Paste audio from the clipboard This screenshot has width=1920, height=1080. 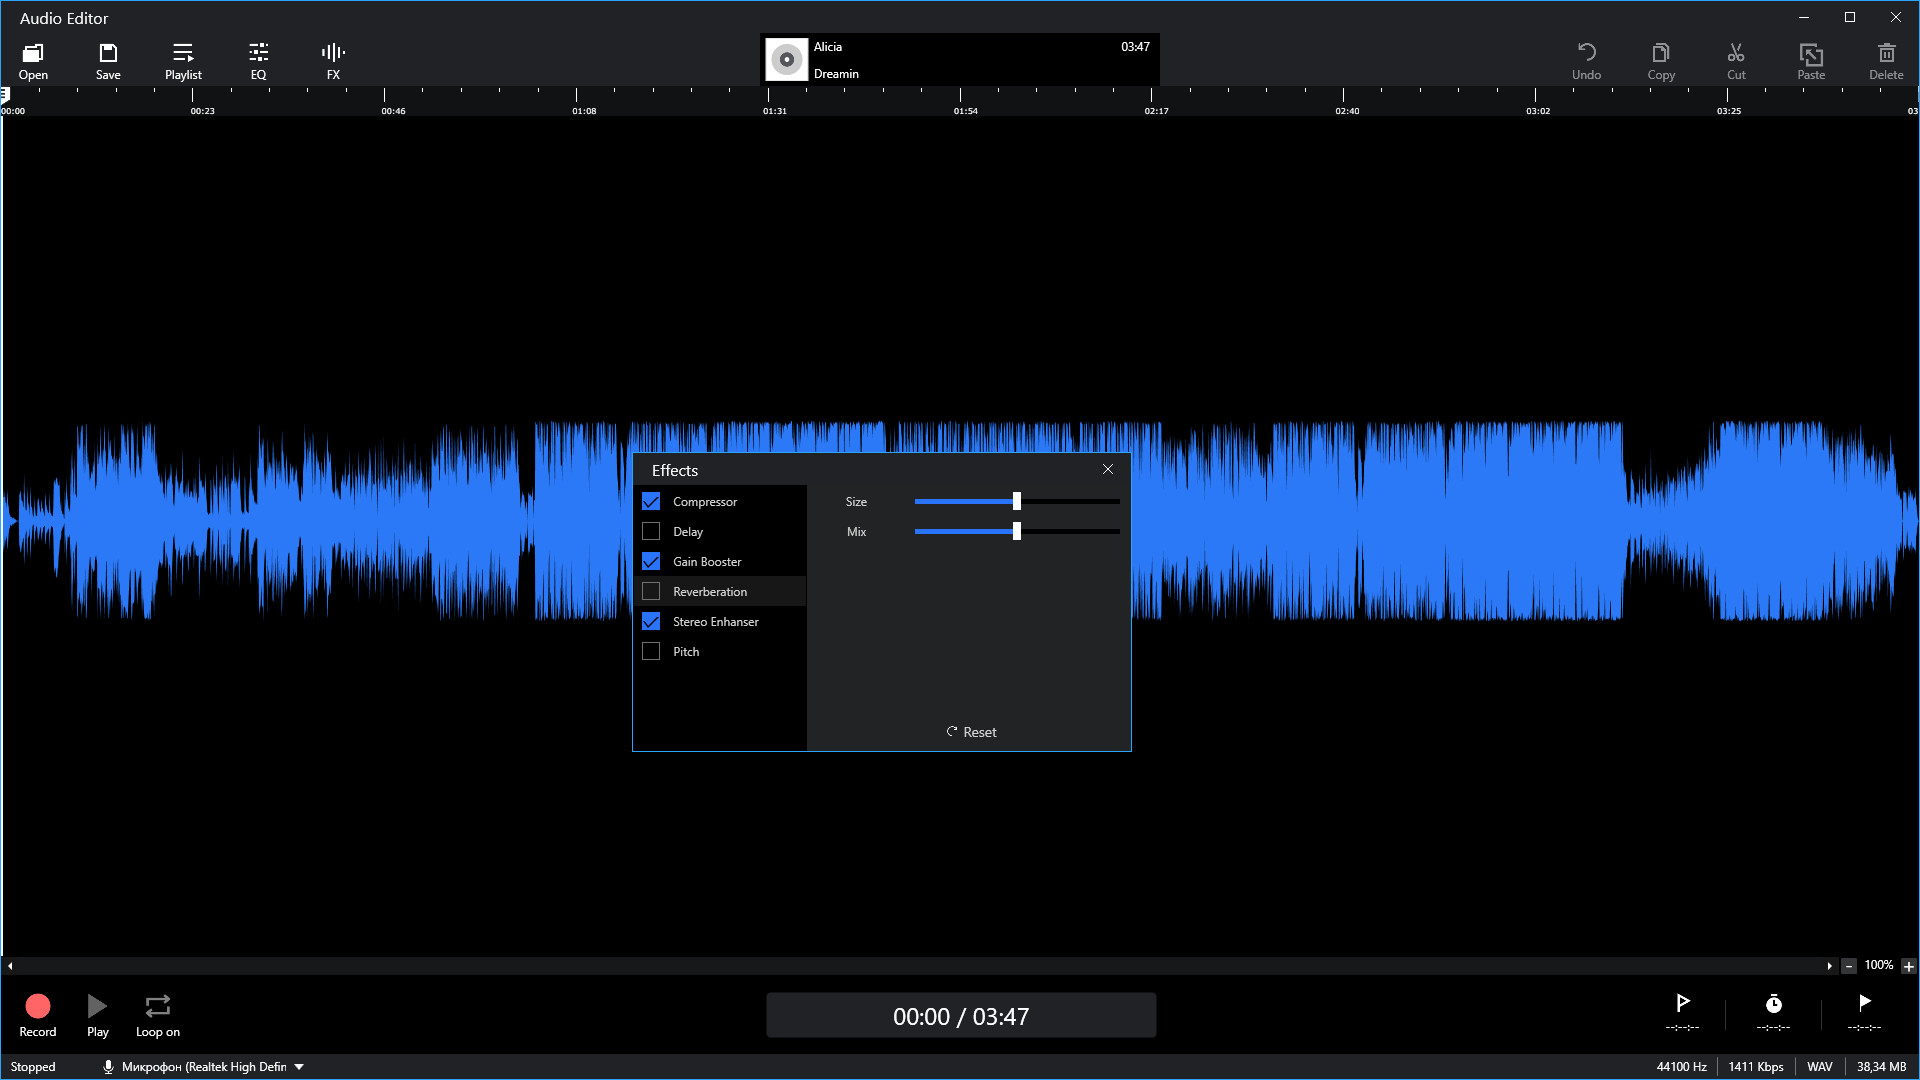(1811, 60)
